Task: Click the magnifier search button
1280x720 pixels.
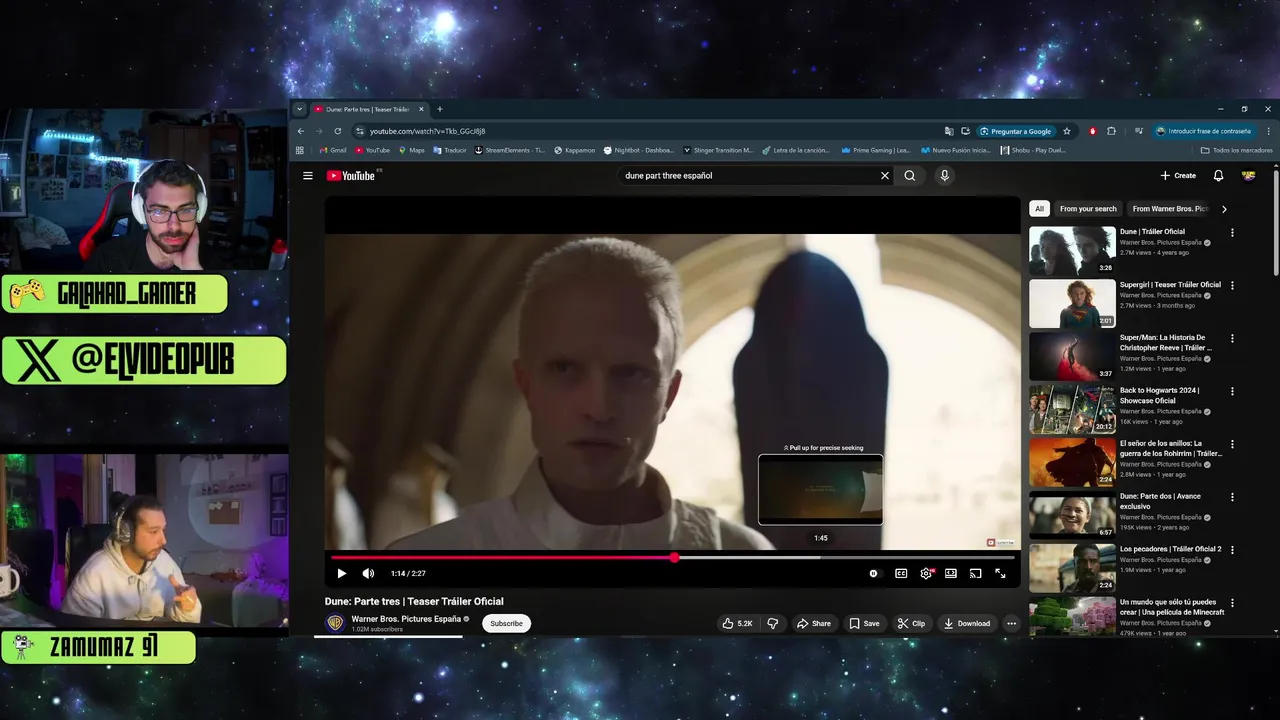Action: (x=910, y=176)
